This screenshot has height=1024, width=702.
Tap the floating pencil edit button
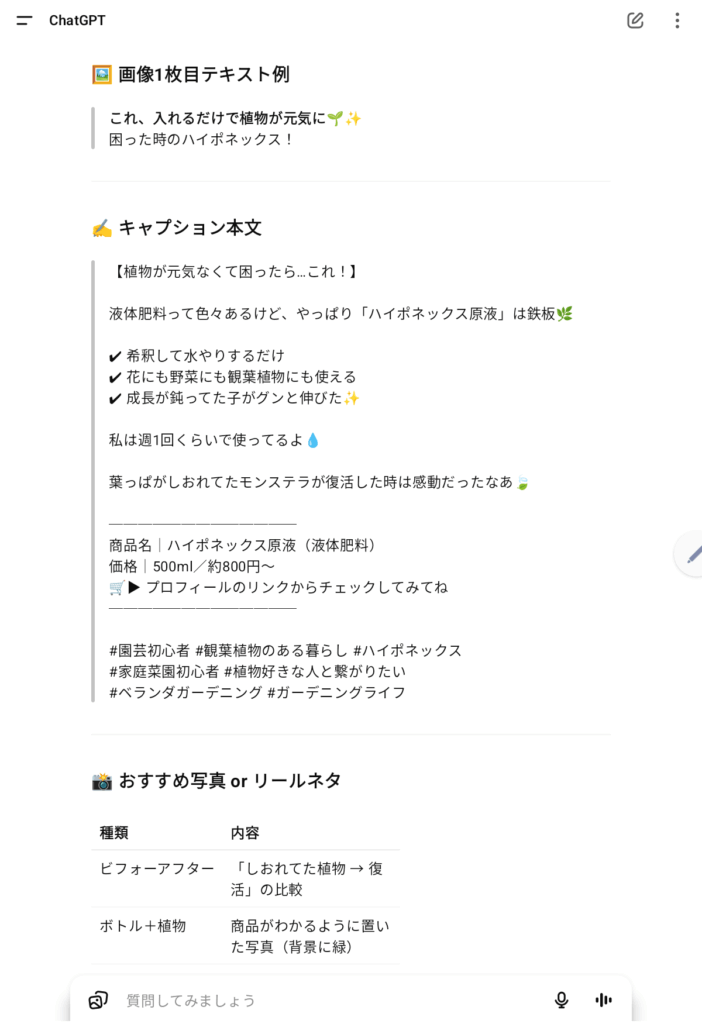coord(692,553)
